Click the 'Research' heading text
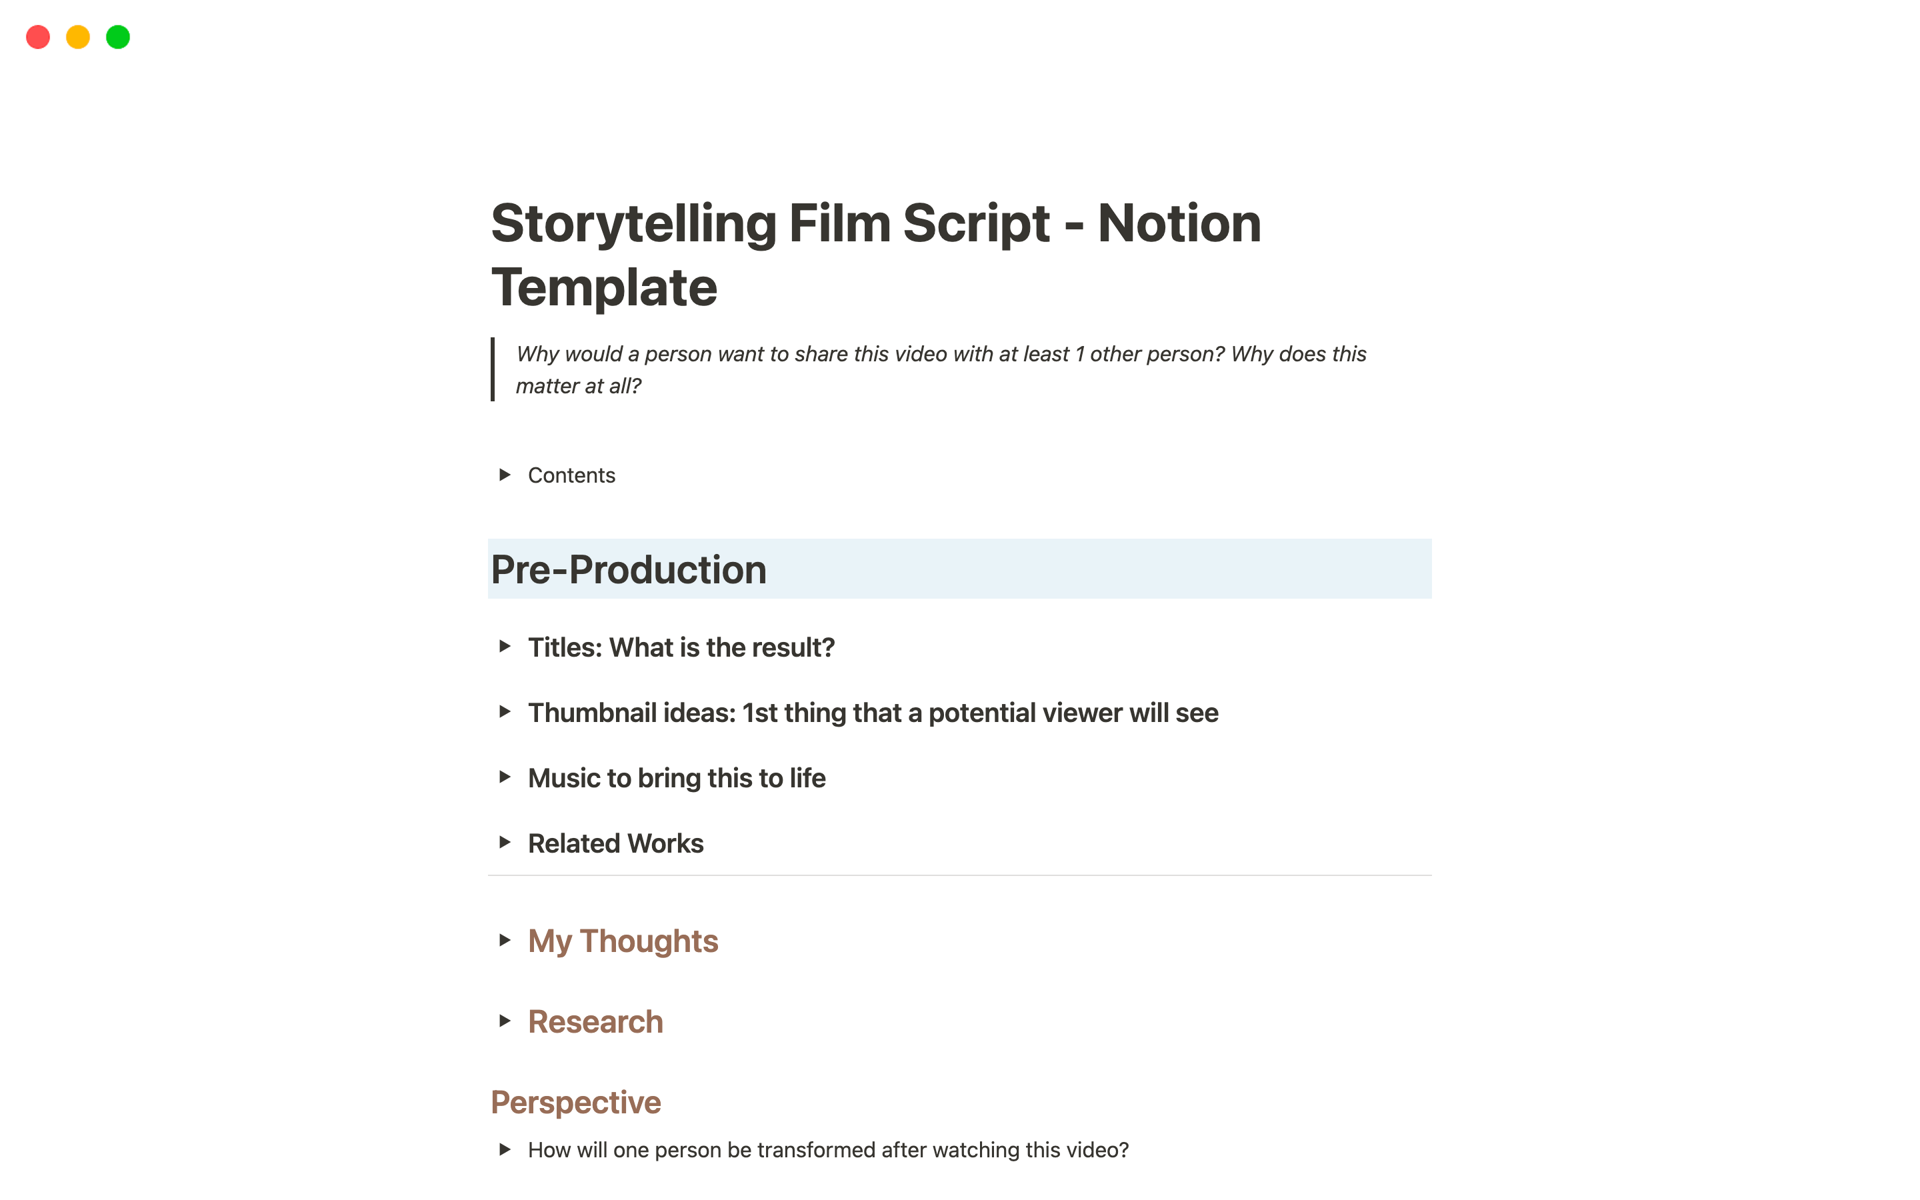 point(595,1022)
